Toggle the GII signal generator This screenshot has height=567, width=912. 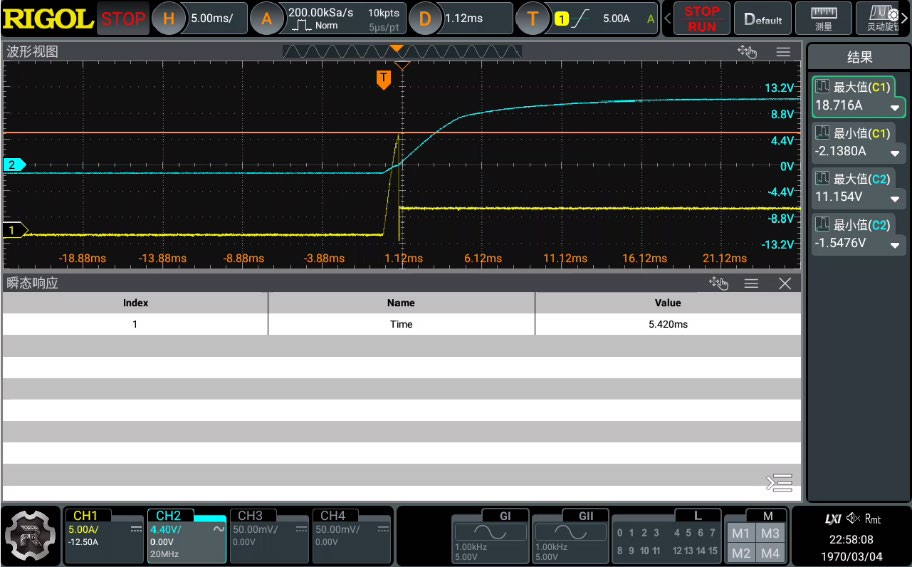pos(571,536)
